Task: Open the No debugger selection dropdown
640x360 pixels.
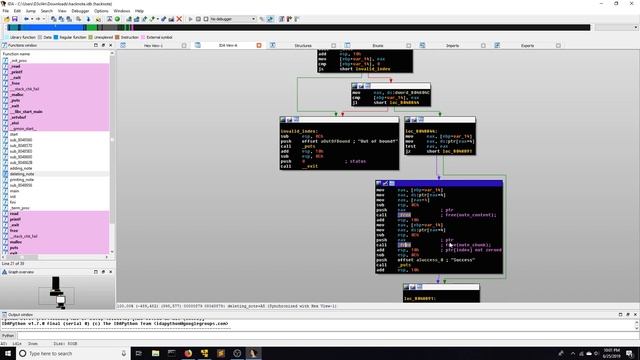Action: point(233,19)
